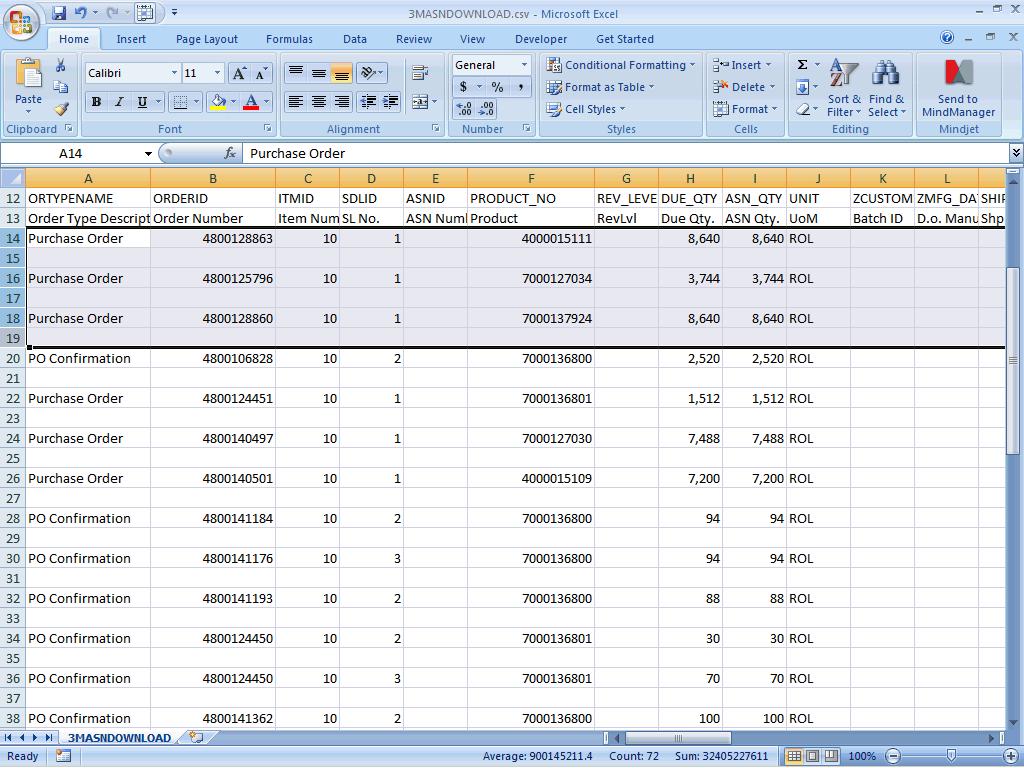Image resolution: width=1024 pixels, height=768 pixels.
Task: Click the Cut scissors icon
Action: [x=61, y=65]
